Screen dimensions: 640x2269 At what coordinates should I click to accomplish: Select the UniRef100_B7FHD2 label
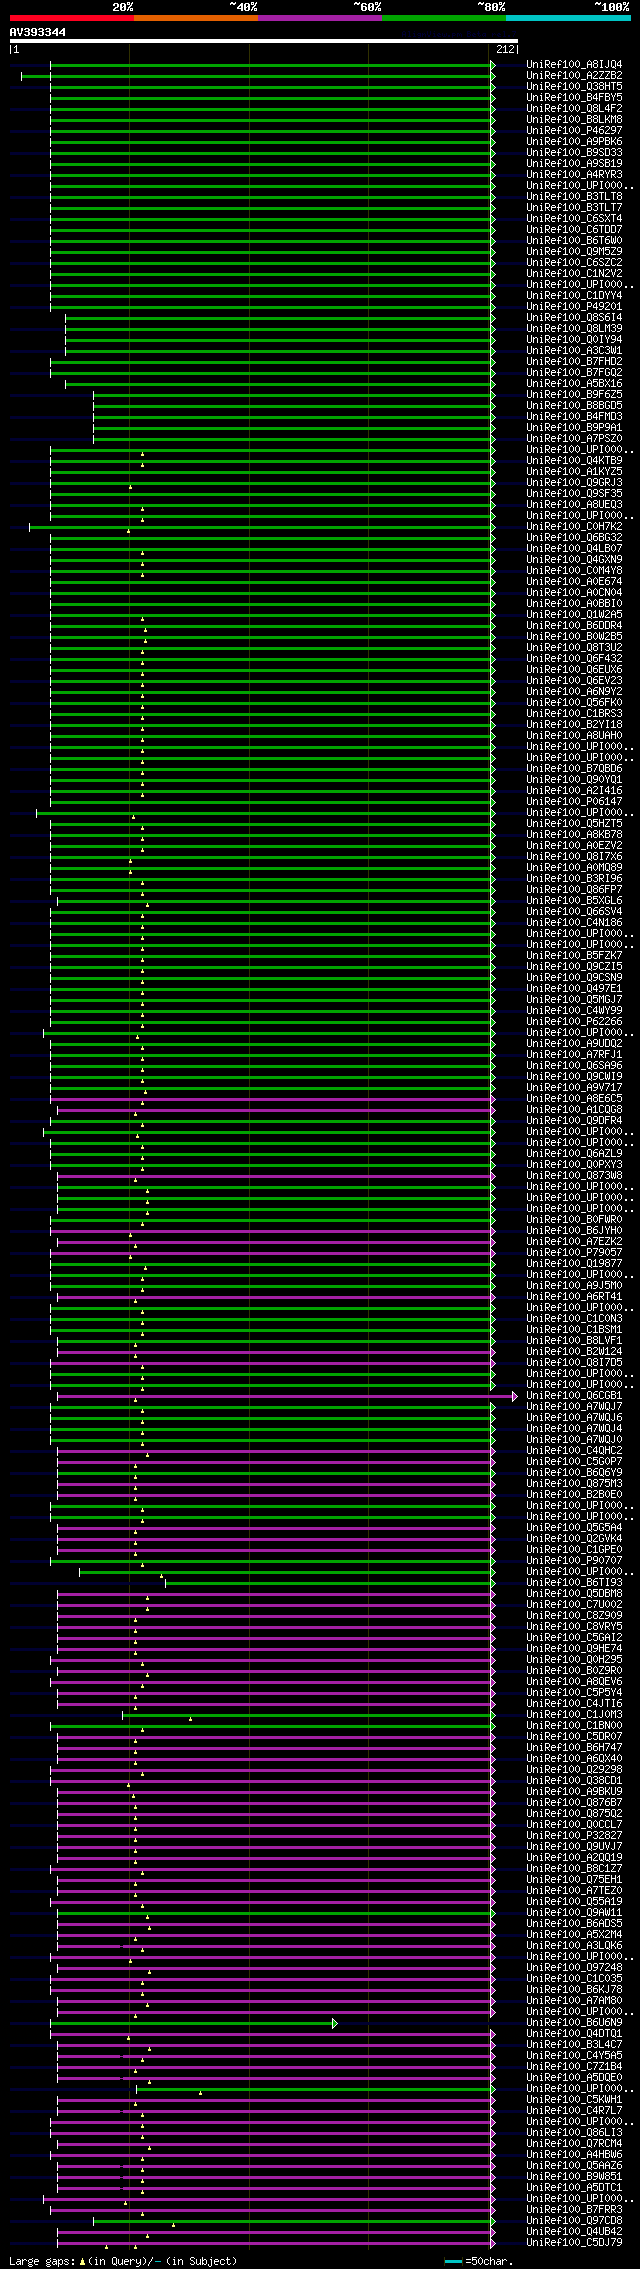point(574,361)
